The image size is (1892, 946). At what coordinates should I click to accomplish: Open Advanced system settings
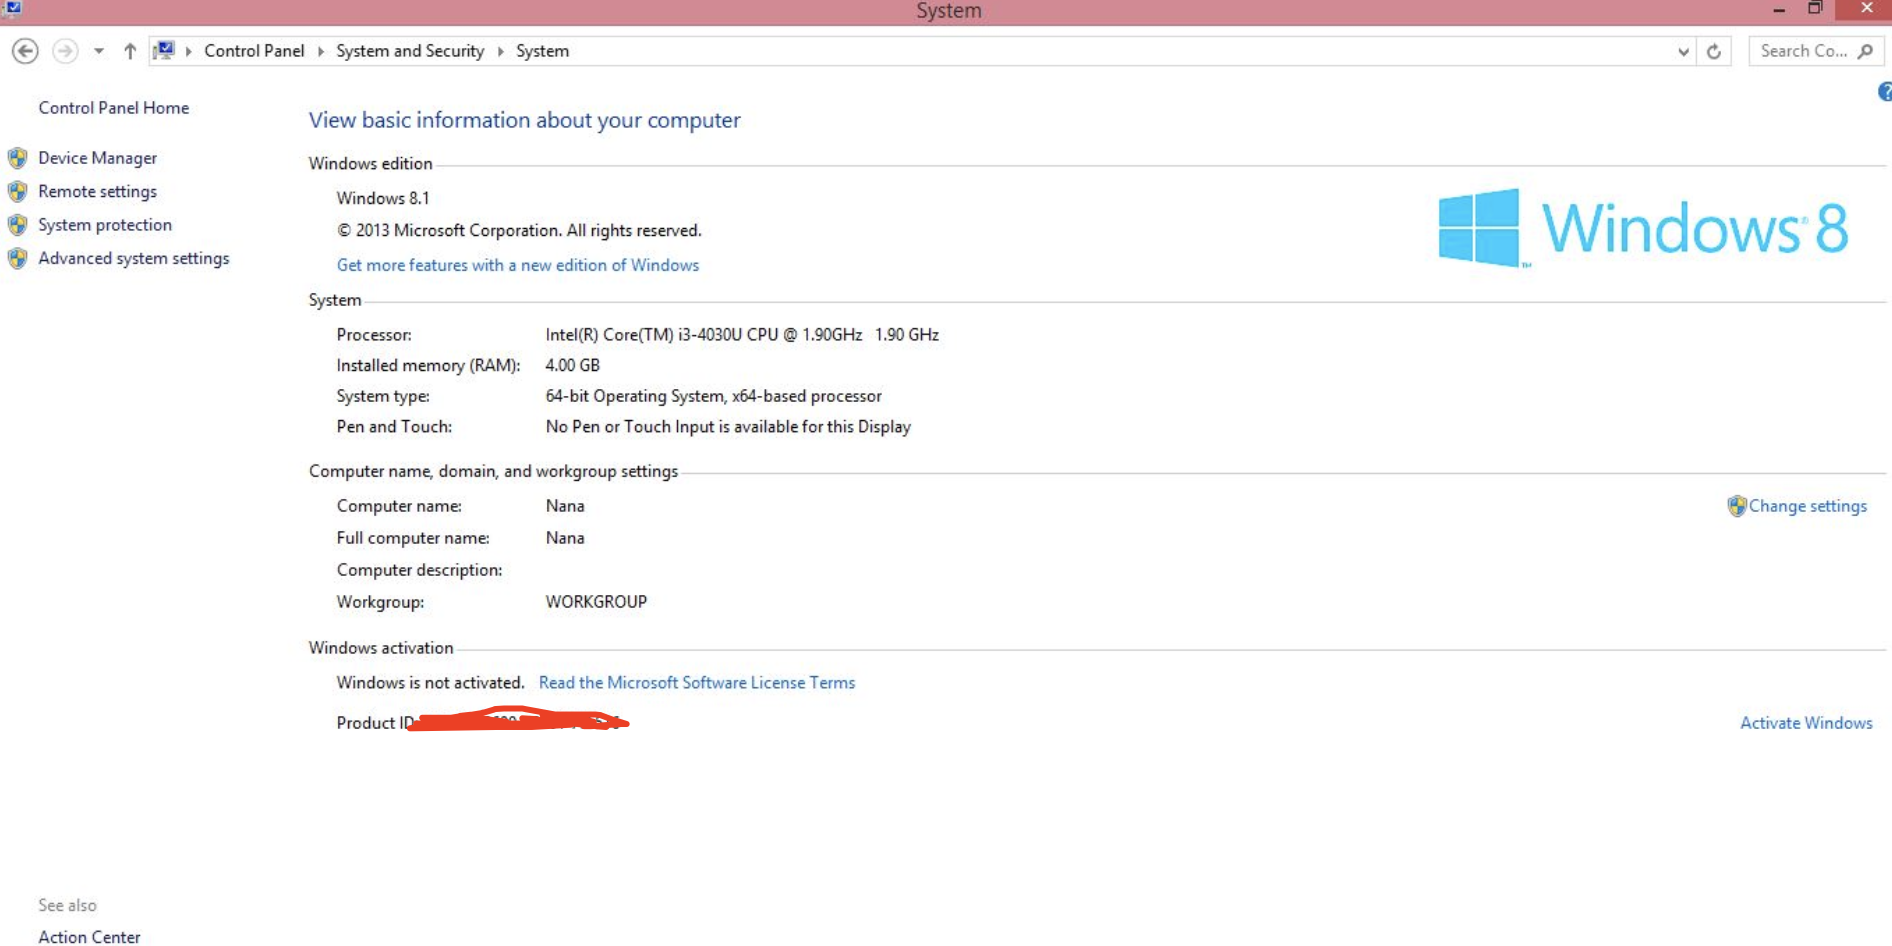pyautogui.click(x=133, y=258)
